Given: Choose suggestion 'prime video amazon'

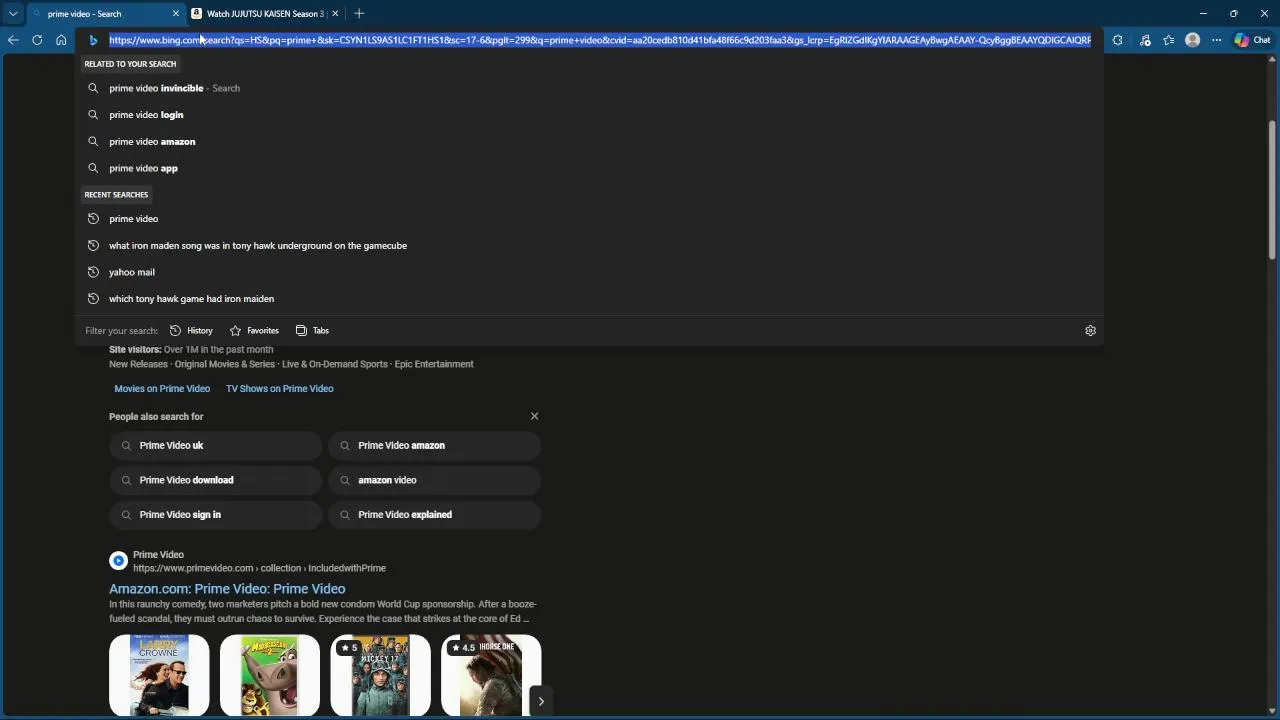Looking at the screenshot, I should coord(590,141).
